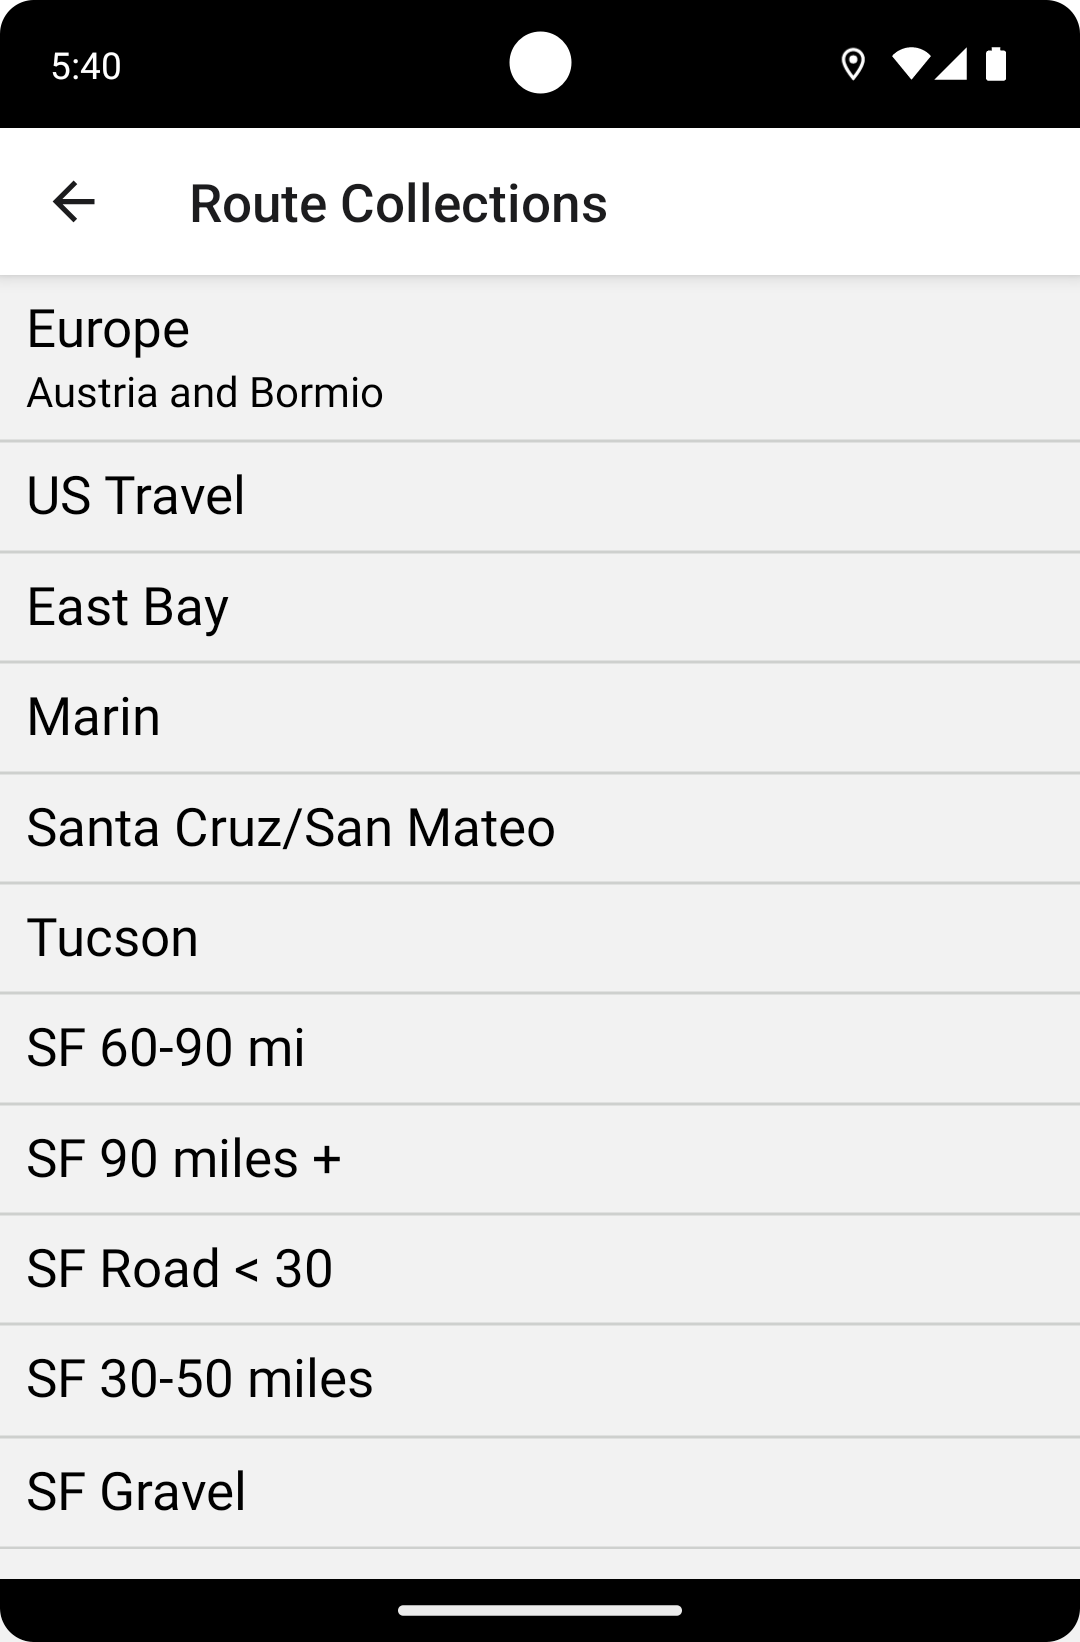Screen dimensions: 1080x1642
Task: Choose the SF 60-90 mi collection
Action: (540, 1048)
